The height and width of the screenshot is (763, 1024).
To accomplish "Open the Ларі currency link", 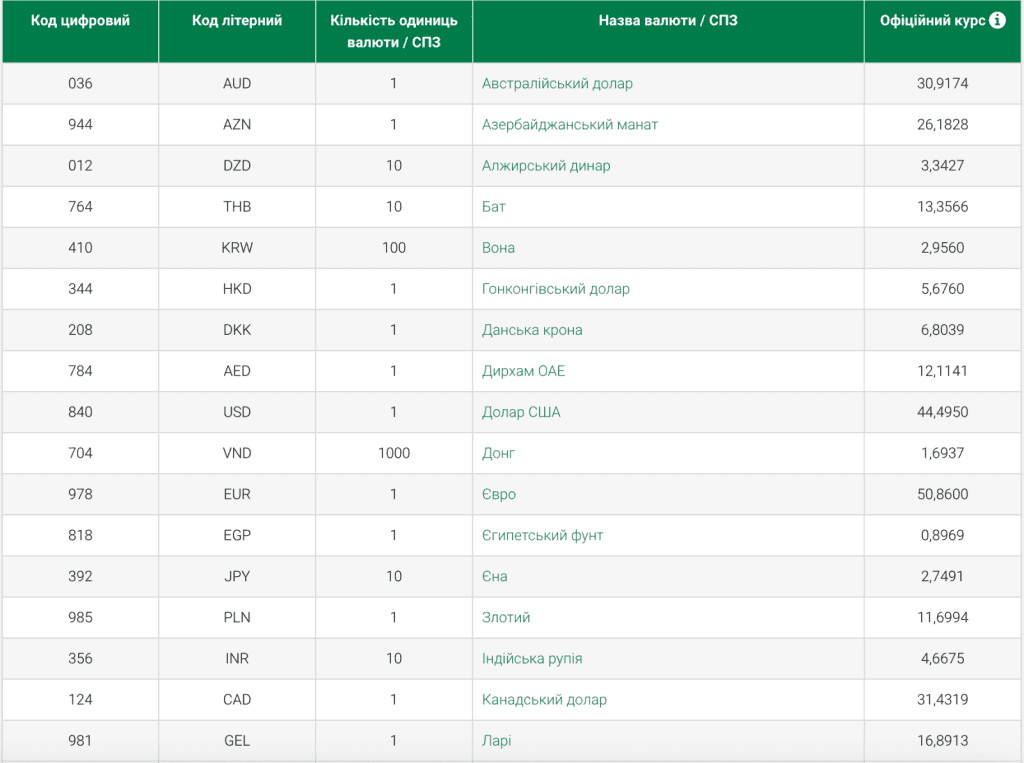I will 496,741.
